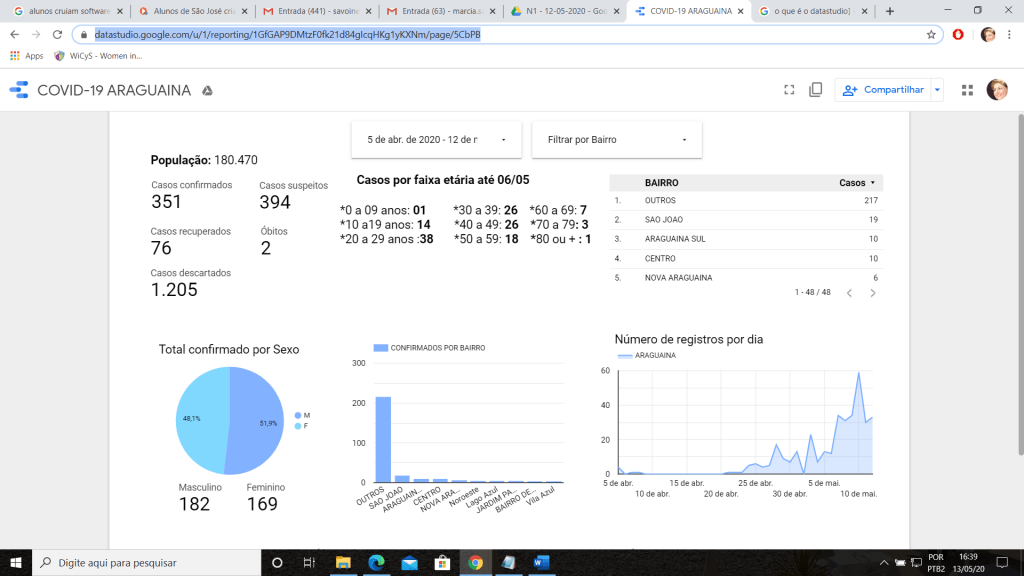Click the Drive icon next to report title
The width and height of the screenshot is (1024, 576).
[x=207, y=91]
